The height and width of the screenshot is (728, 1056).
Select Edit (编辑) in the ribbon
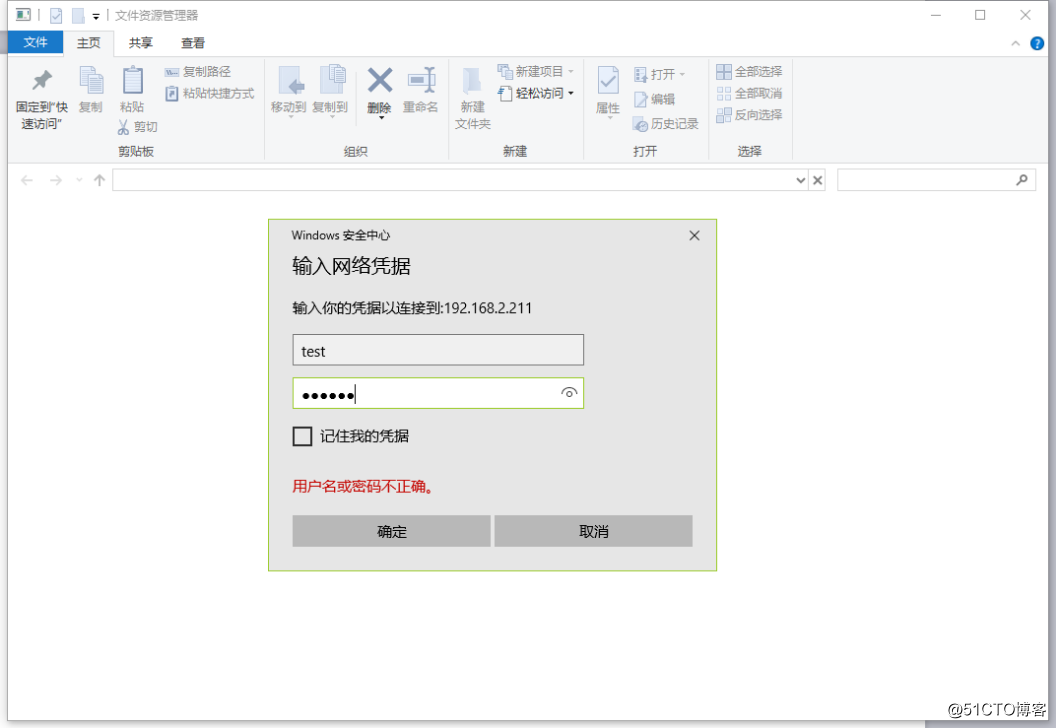pyautogui.click(x=655, y=99)
